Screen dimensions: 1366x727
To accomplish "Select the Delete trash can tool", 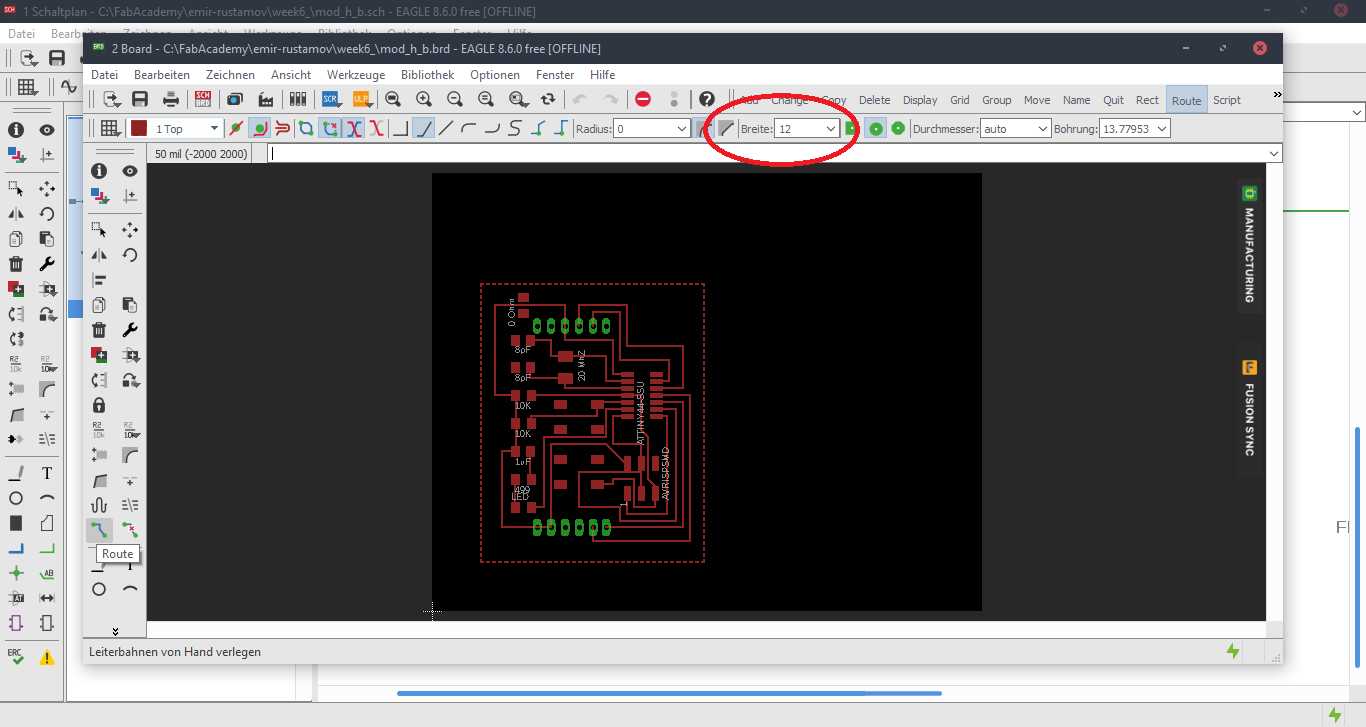I will (99, 330).
